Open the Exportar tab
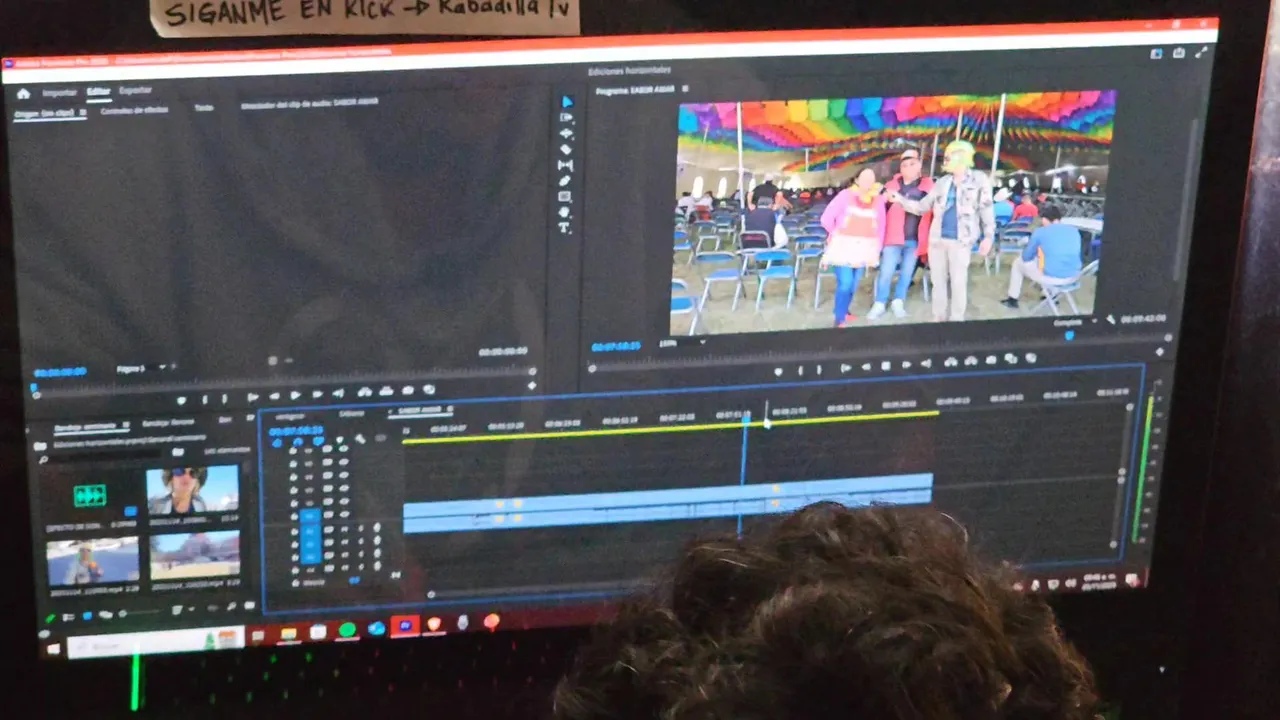Image resolution: width=1280 pixels, height=720 pixels. tap(135, 91)
